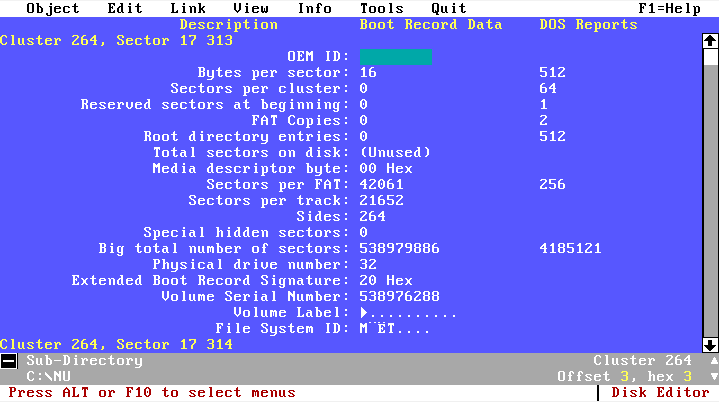Open the Tools menu
This screenshot has width=719, height=402.
coord(381,8)
